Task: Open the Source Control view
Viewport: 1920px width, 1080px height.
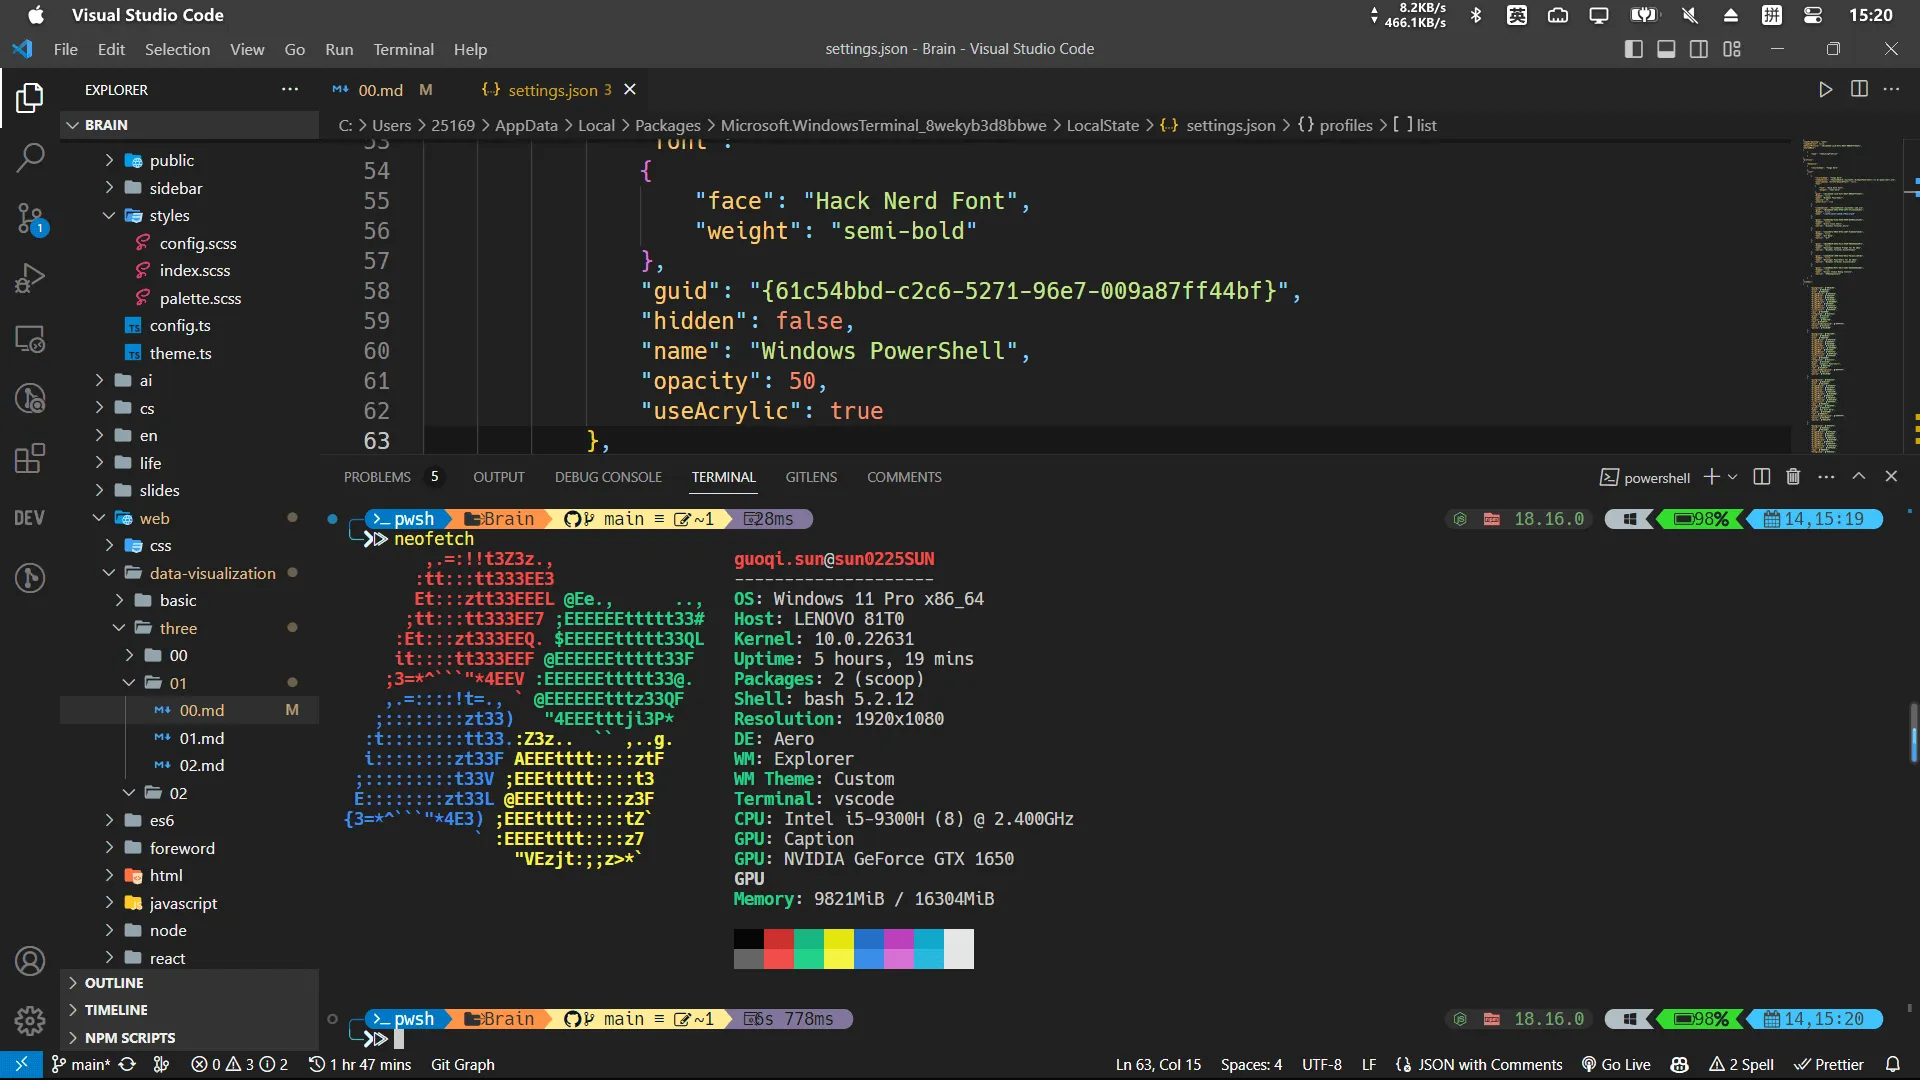Action: 30,218
